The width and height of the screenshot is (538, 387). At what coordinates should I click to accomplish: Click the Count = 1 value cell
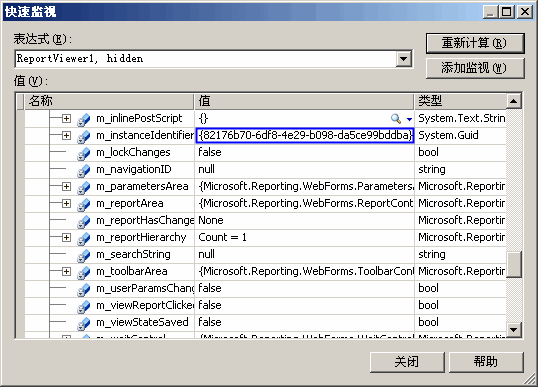point(222,237)
